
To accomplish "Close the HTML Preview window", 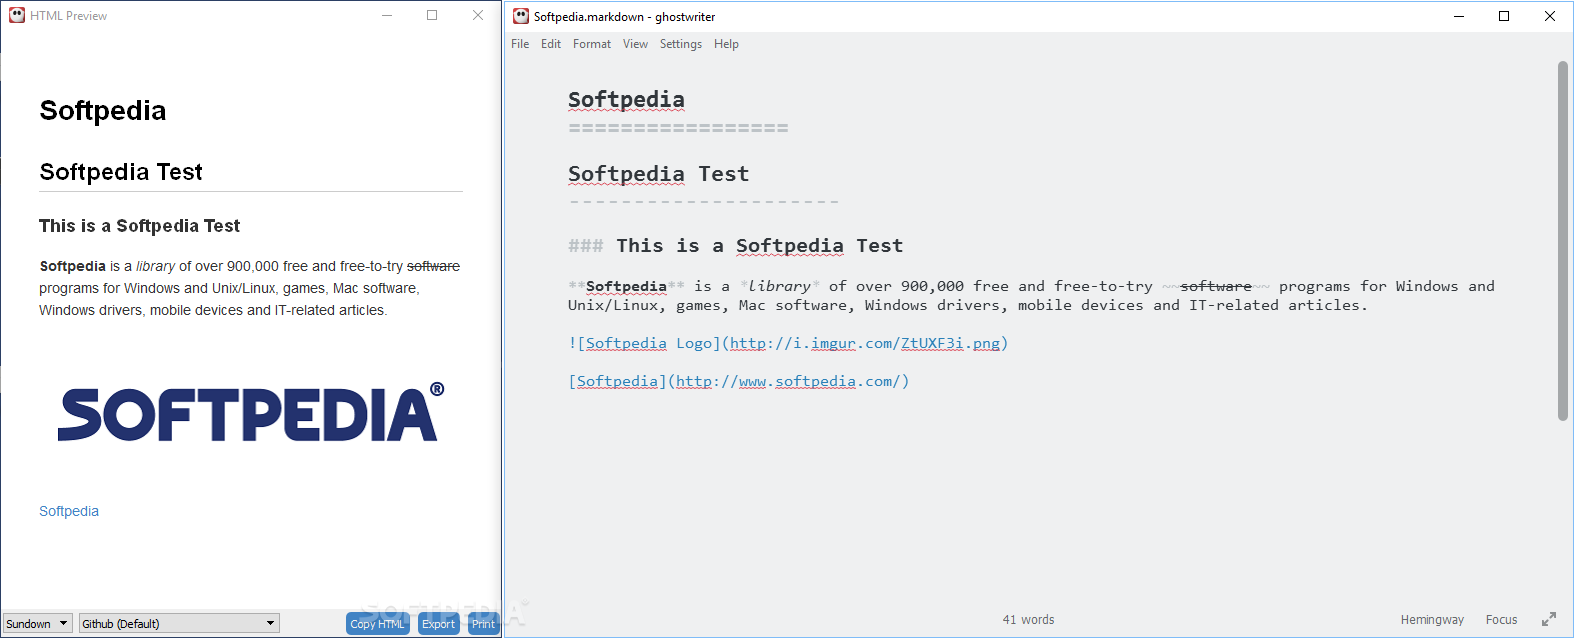I will coord(478,15).
